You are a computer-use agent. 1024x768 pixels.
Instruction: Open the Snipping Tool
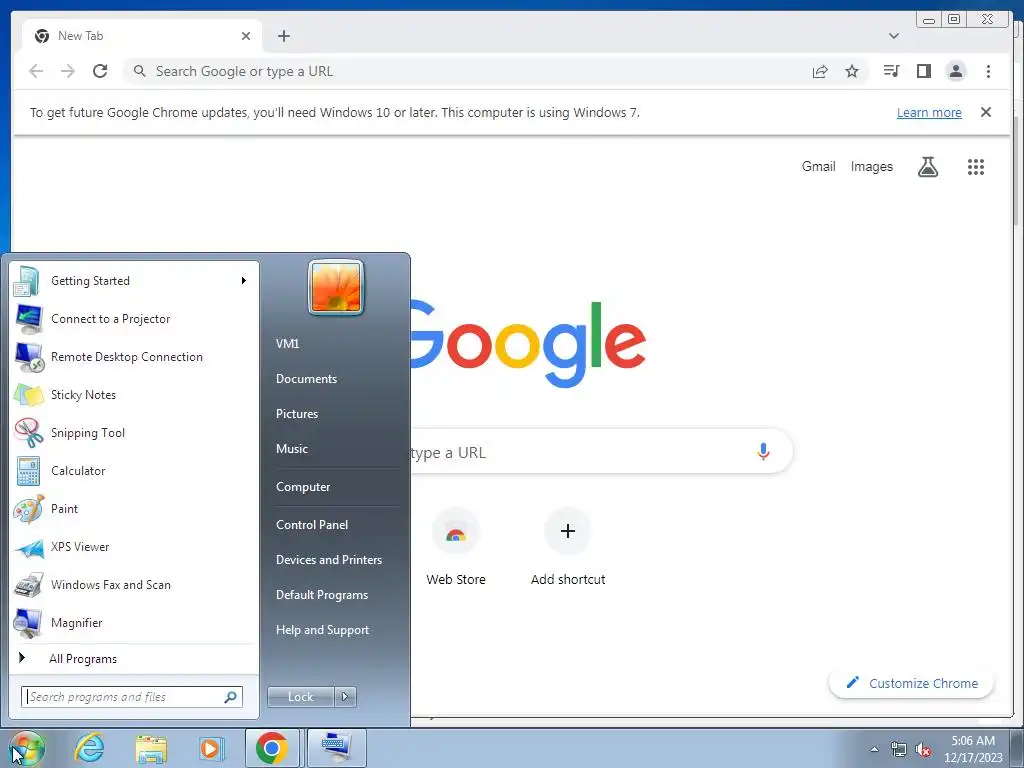coord(134,432)
